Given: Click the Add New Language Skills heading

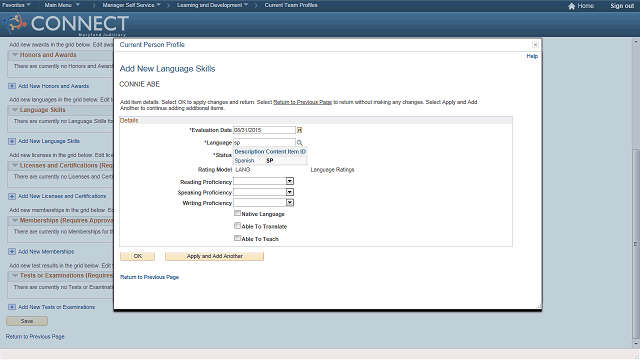Looking at the screenshot, I should 167,69.
